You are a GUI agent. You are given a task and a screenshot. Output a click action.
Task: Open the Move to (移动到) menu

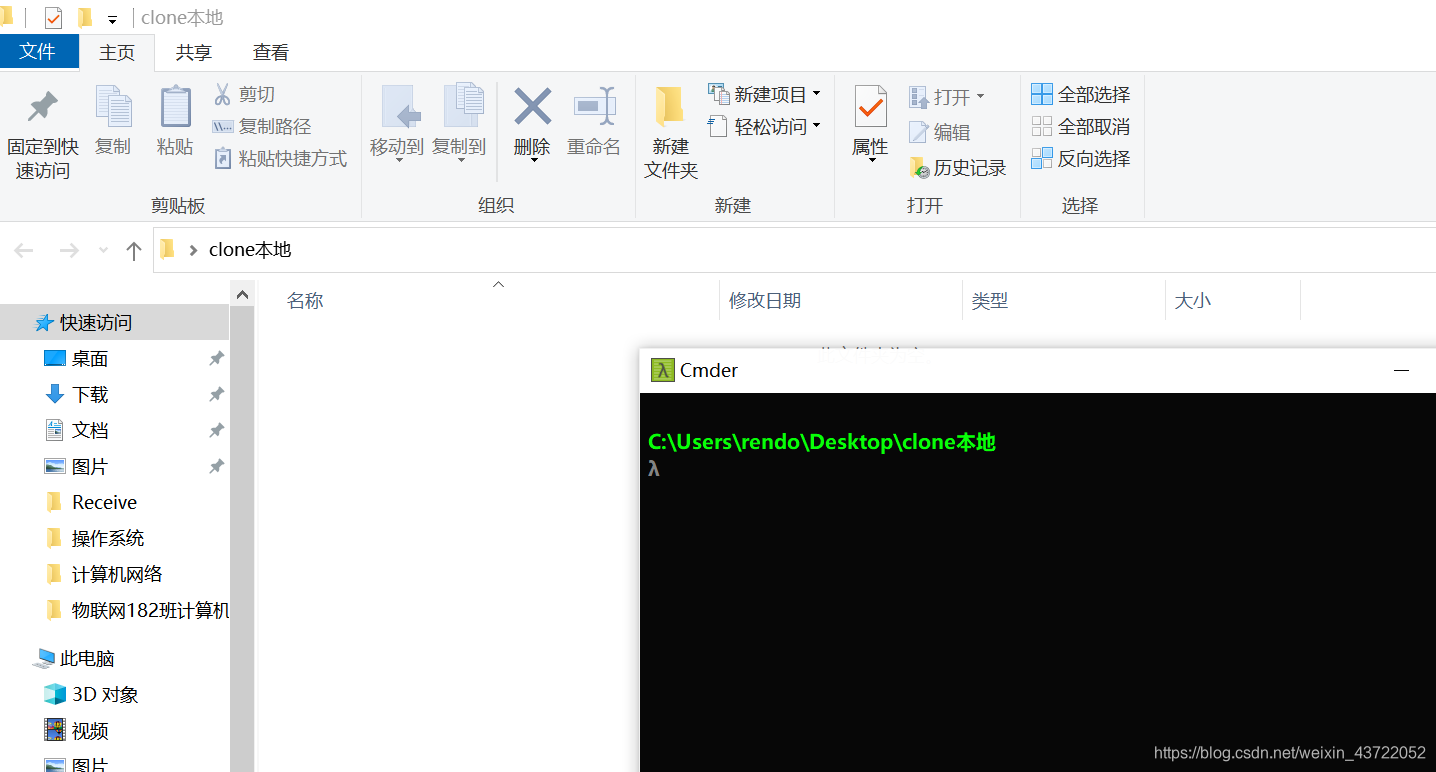pos(397,123)
